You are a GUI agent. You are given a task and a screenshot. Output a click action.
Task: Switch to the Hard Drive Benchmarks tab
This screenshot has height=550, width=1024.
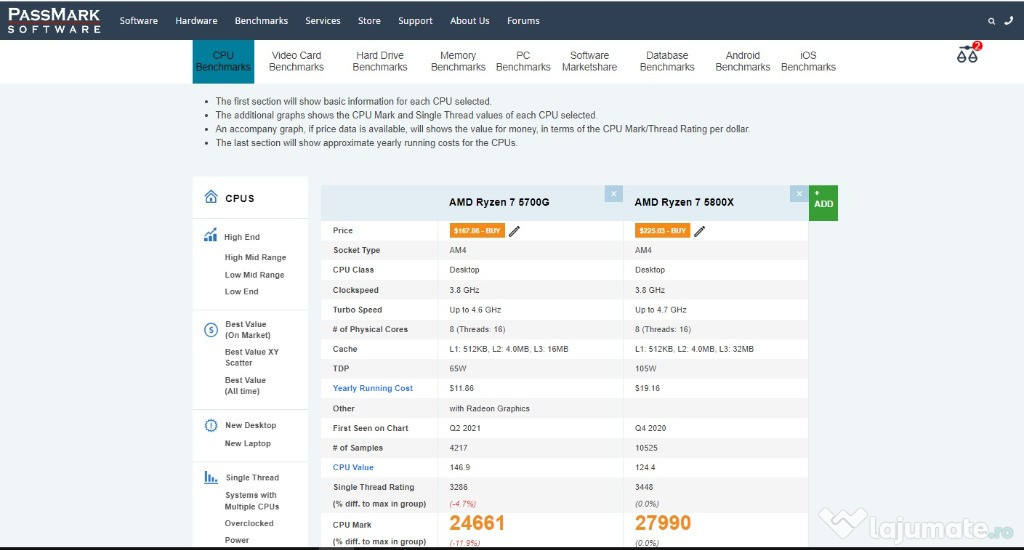pyautogui.click(x=379, y=61)
